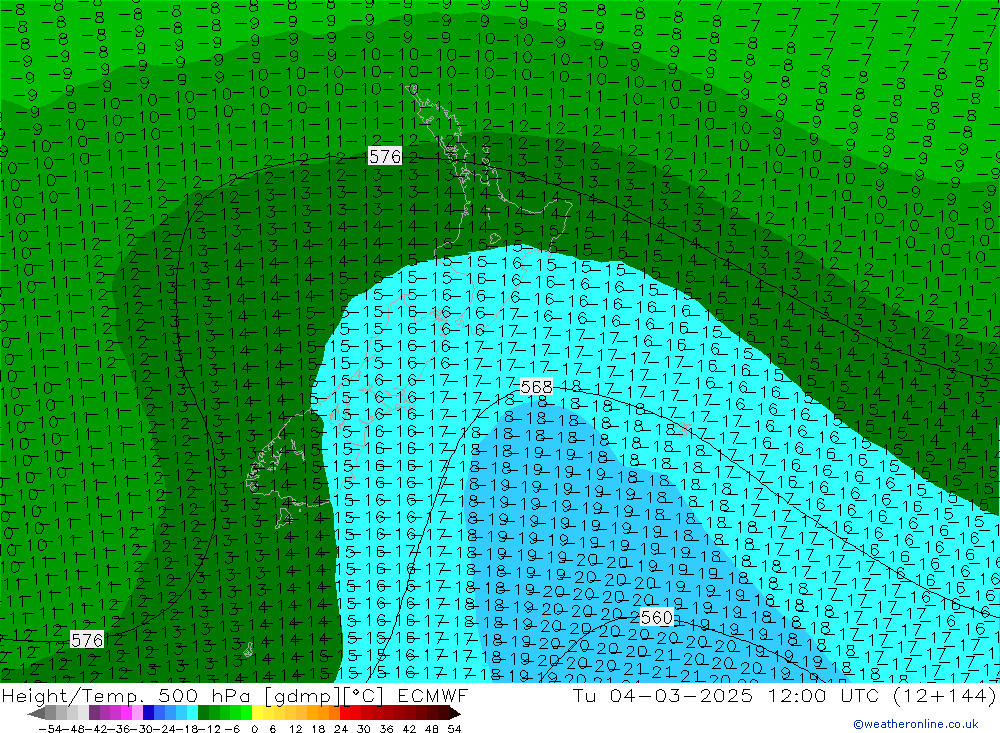Pick the bright yellow legend swatch

point(257,713)
